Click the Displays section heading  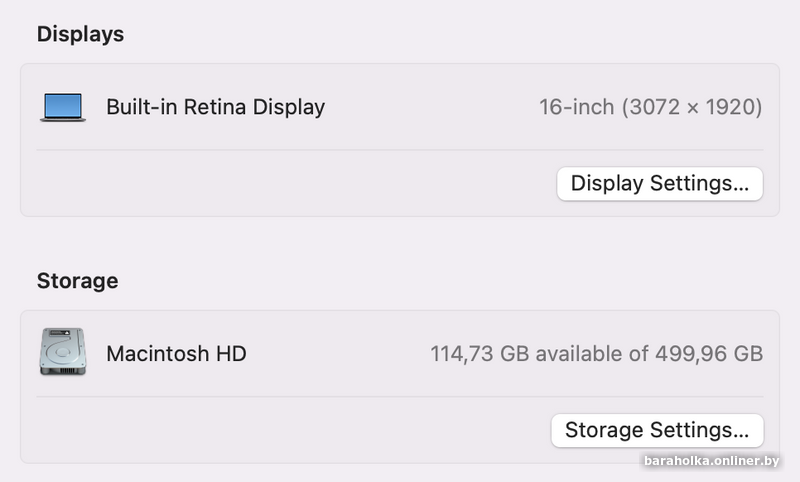(81, 35)
